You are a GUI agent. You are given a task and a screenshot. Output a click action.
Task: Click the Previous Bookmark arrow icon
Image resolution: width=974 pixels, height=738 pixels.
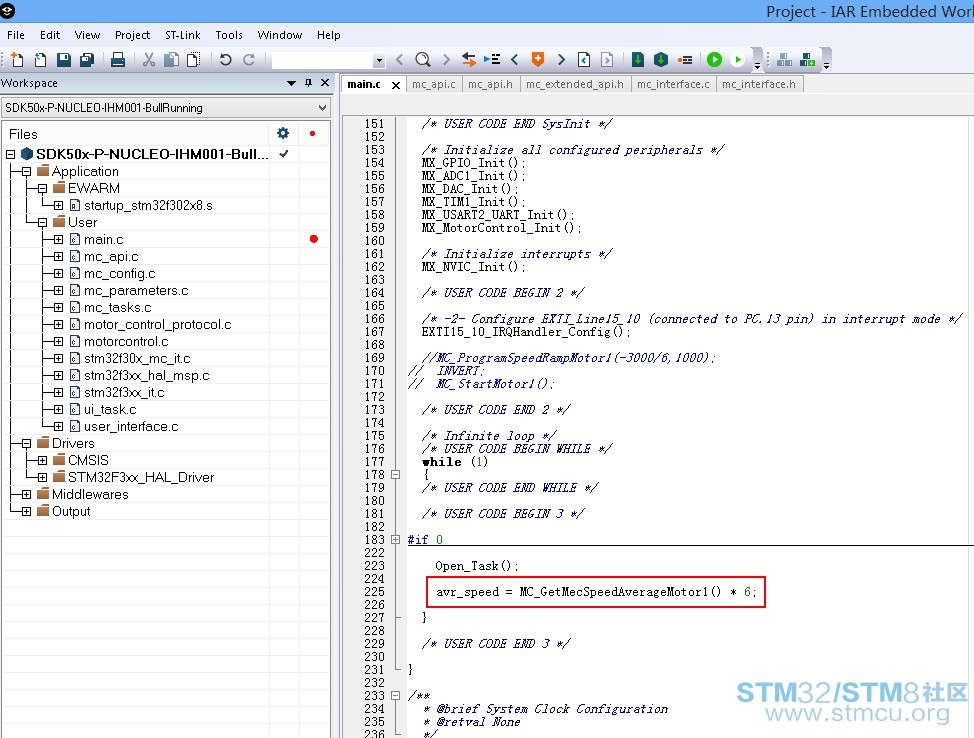coord(514,60)
